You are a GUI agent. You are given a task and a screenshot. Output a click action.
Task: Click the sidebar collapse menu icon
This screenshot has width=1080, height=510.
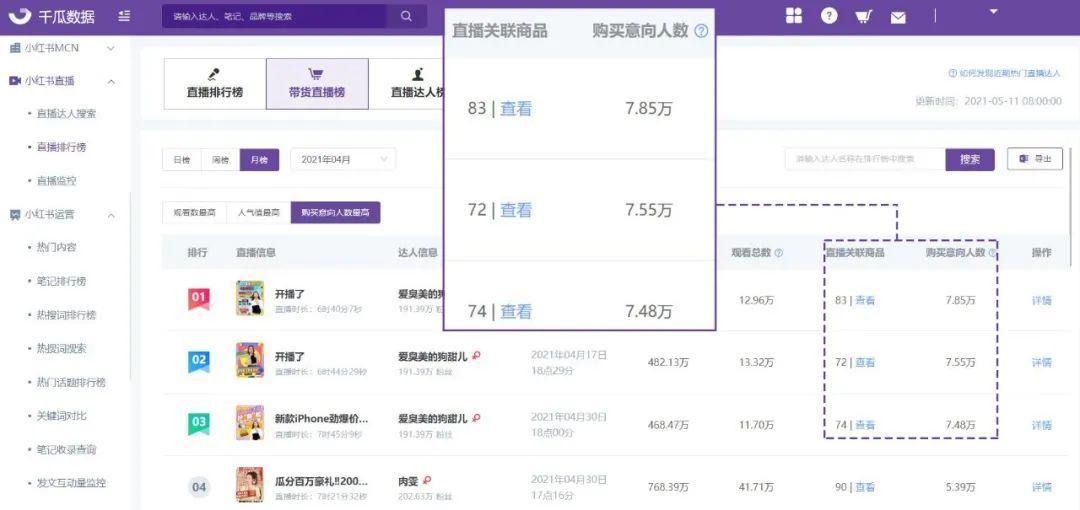(123, 16)
